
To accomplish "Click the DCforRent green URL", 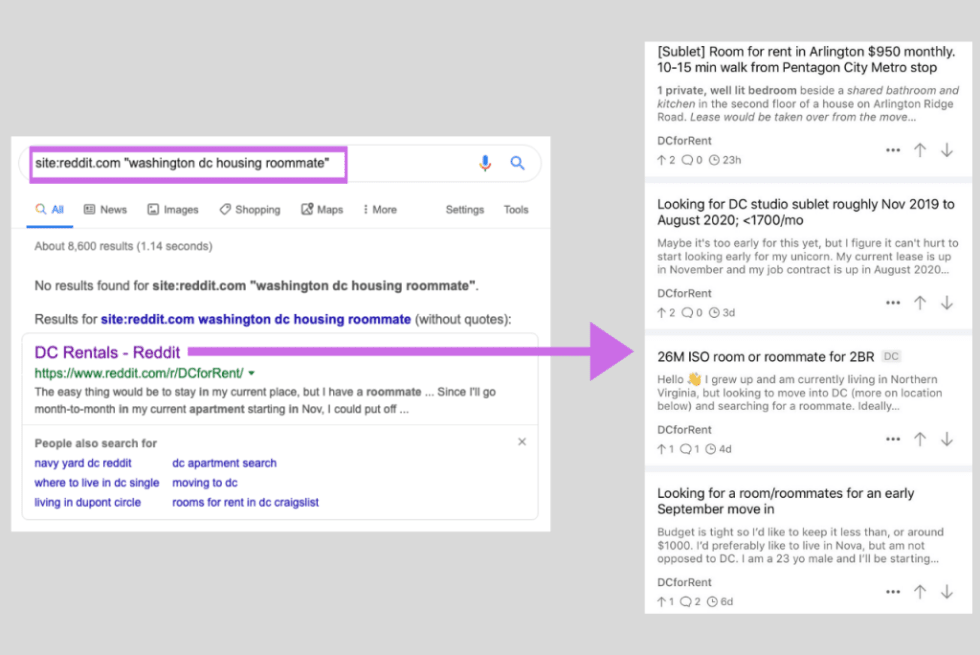I will (139, 373).
